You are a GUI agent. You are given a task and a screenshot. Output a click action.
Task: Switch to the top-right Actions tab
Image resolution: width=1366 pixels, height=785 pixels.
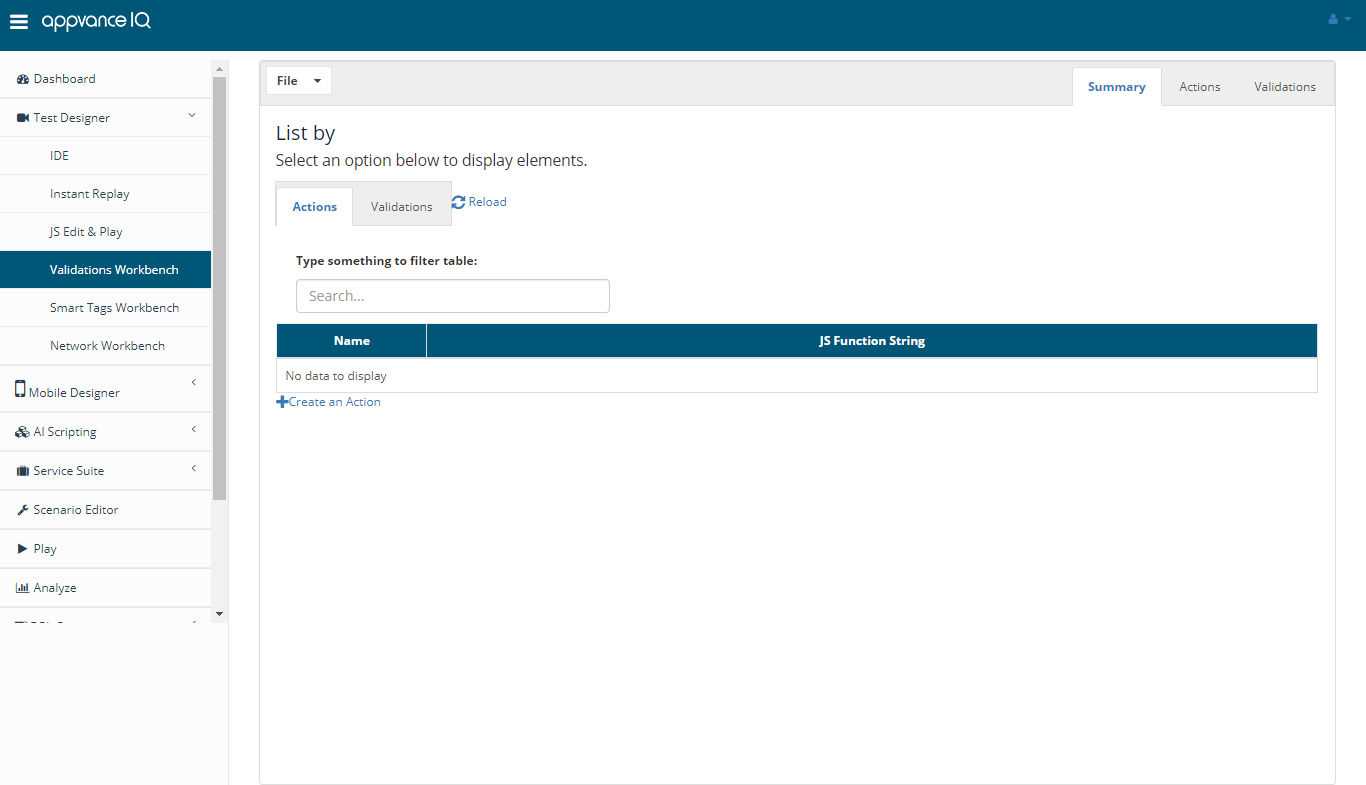click(x=1199, y=87)
